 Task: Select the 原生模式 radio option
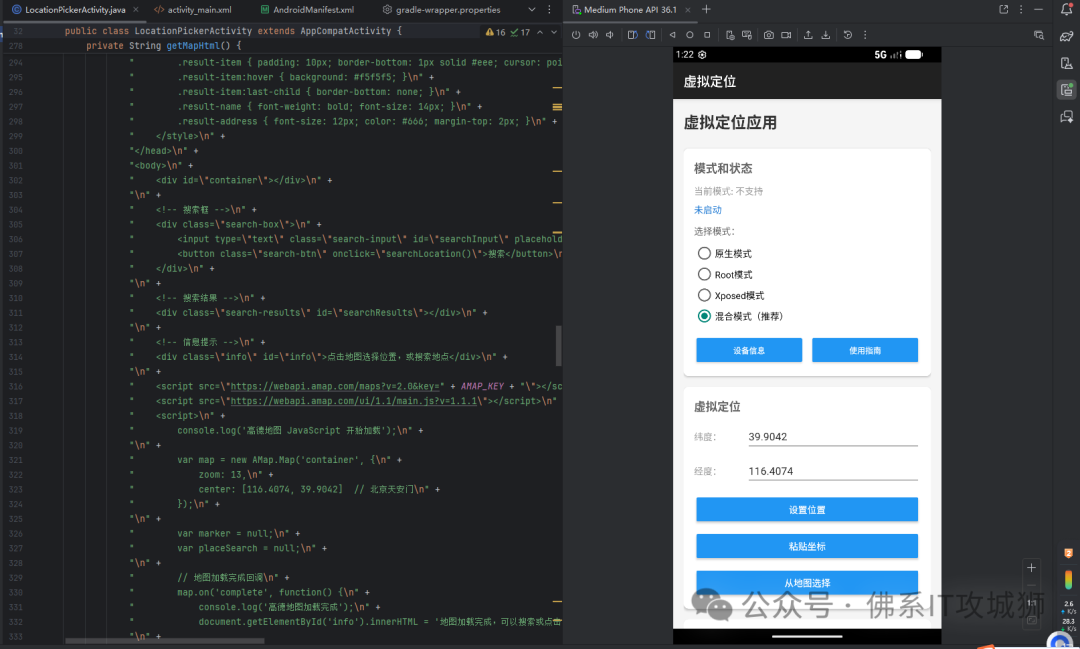click(x=704, y=253)
